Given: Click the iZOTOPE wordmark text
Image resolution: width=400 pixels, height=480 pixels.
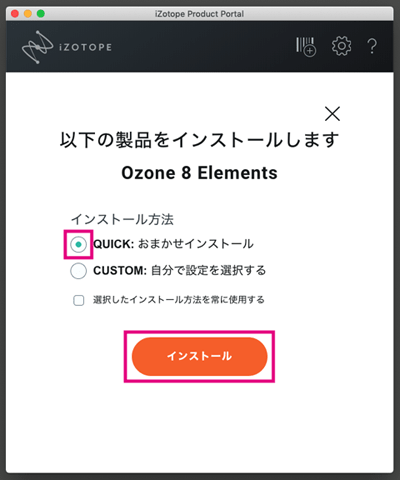Looking at the screenshot, I should coord(85,47).
